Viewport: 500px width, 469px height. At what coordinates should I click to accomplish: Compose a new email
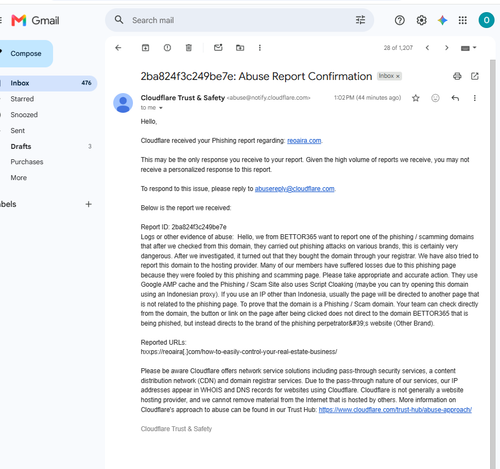[26, 54]
